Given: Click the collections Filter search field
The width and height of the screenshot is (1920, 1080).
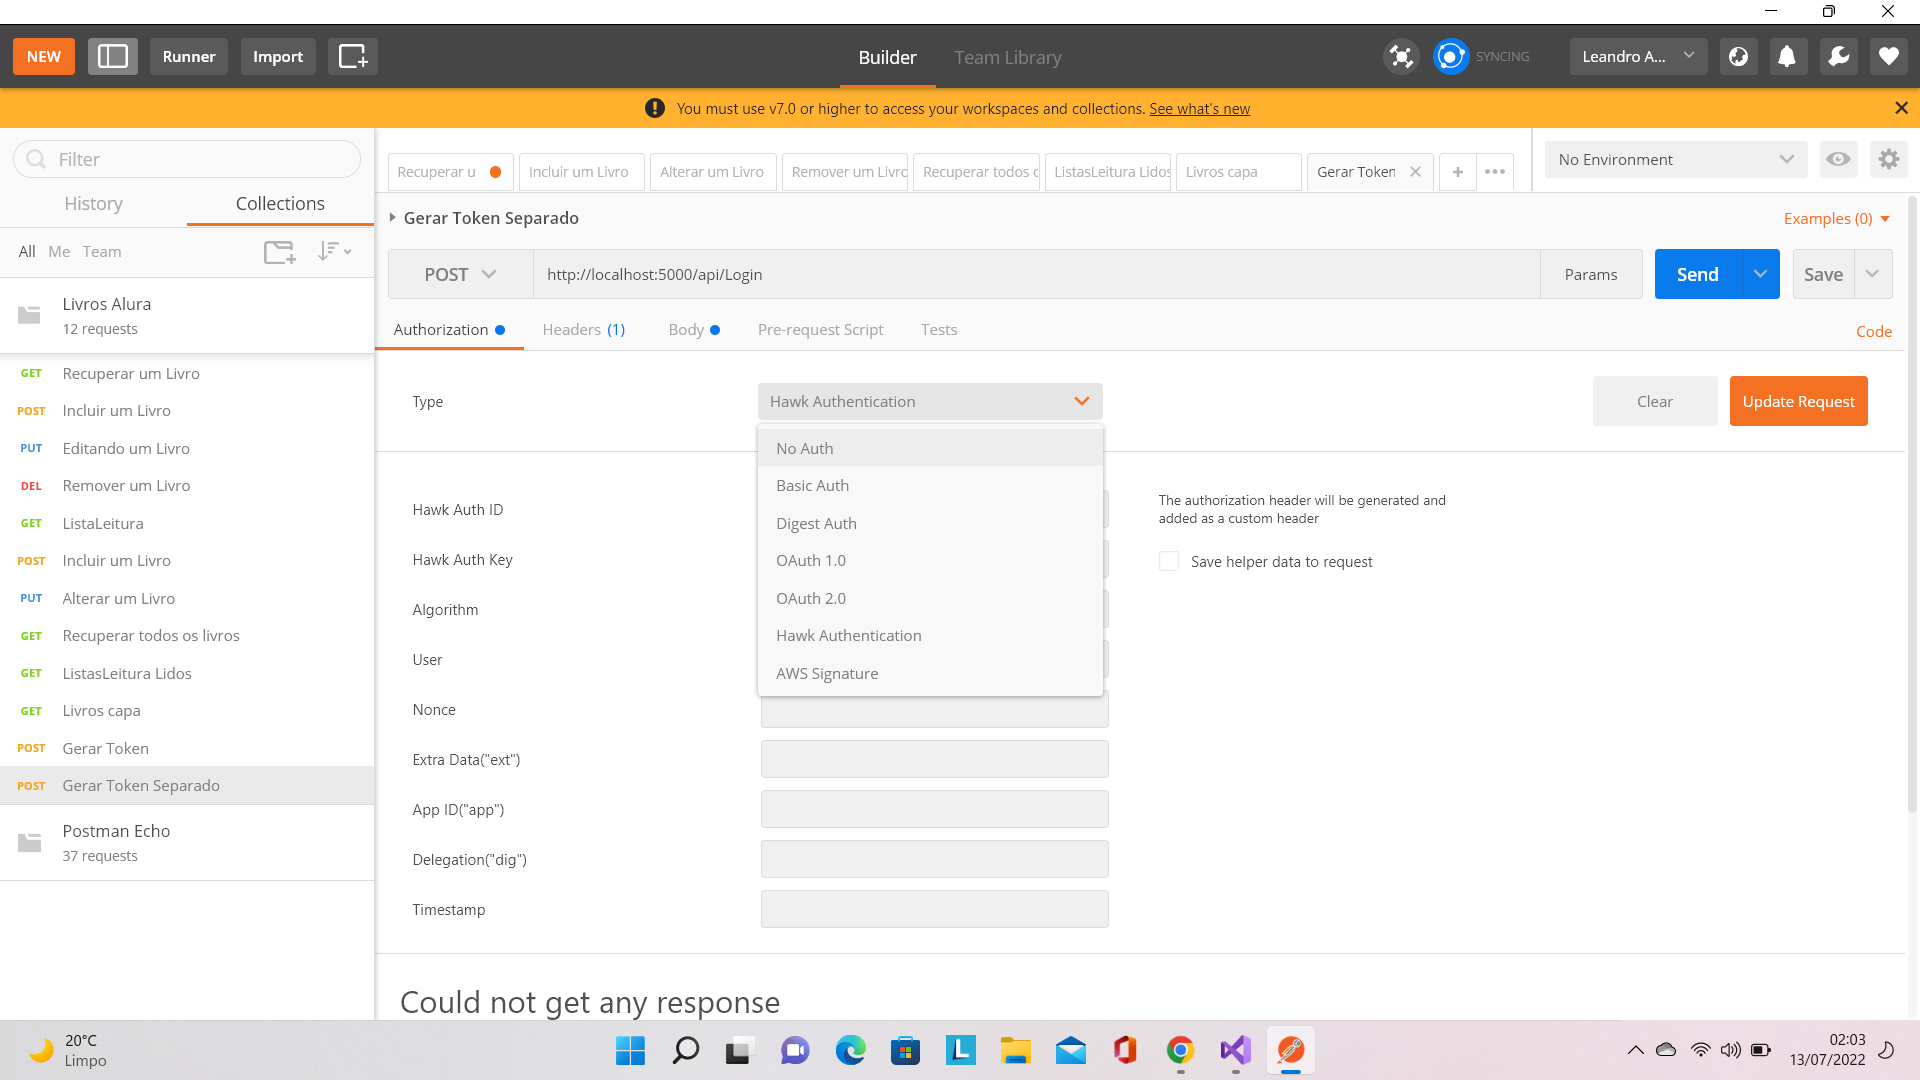Looking at the screenshot, I should click(x=187, y=159).
